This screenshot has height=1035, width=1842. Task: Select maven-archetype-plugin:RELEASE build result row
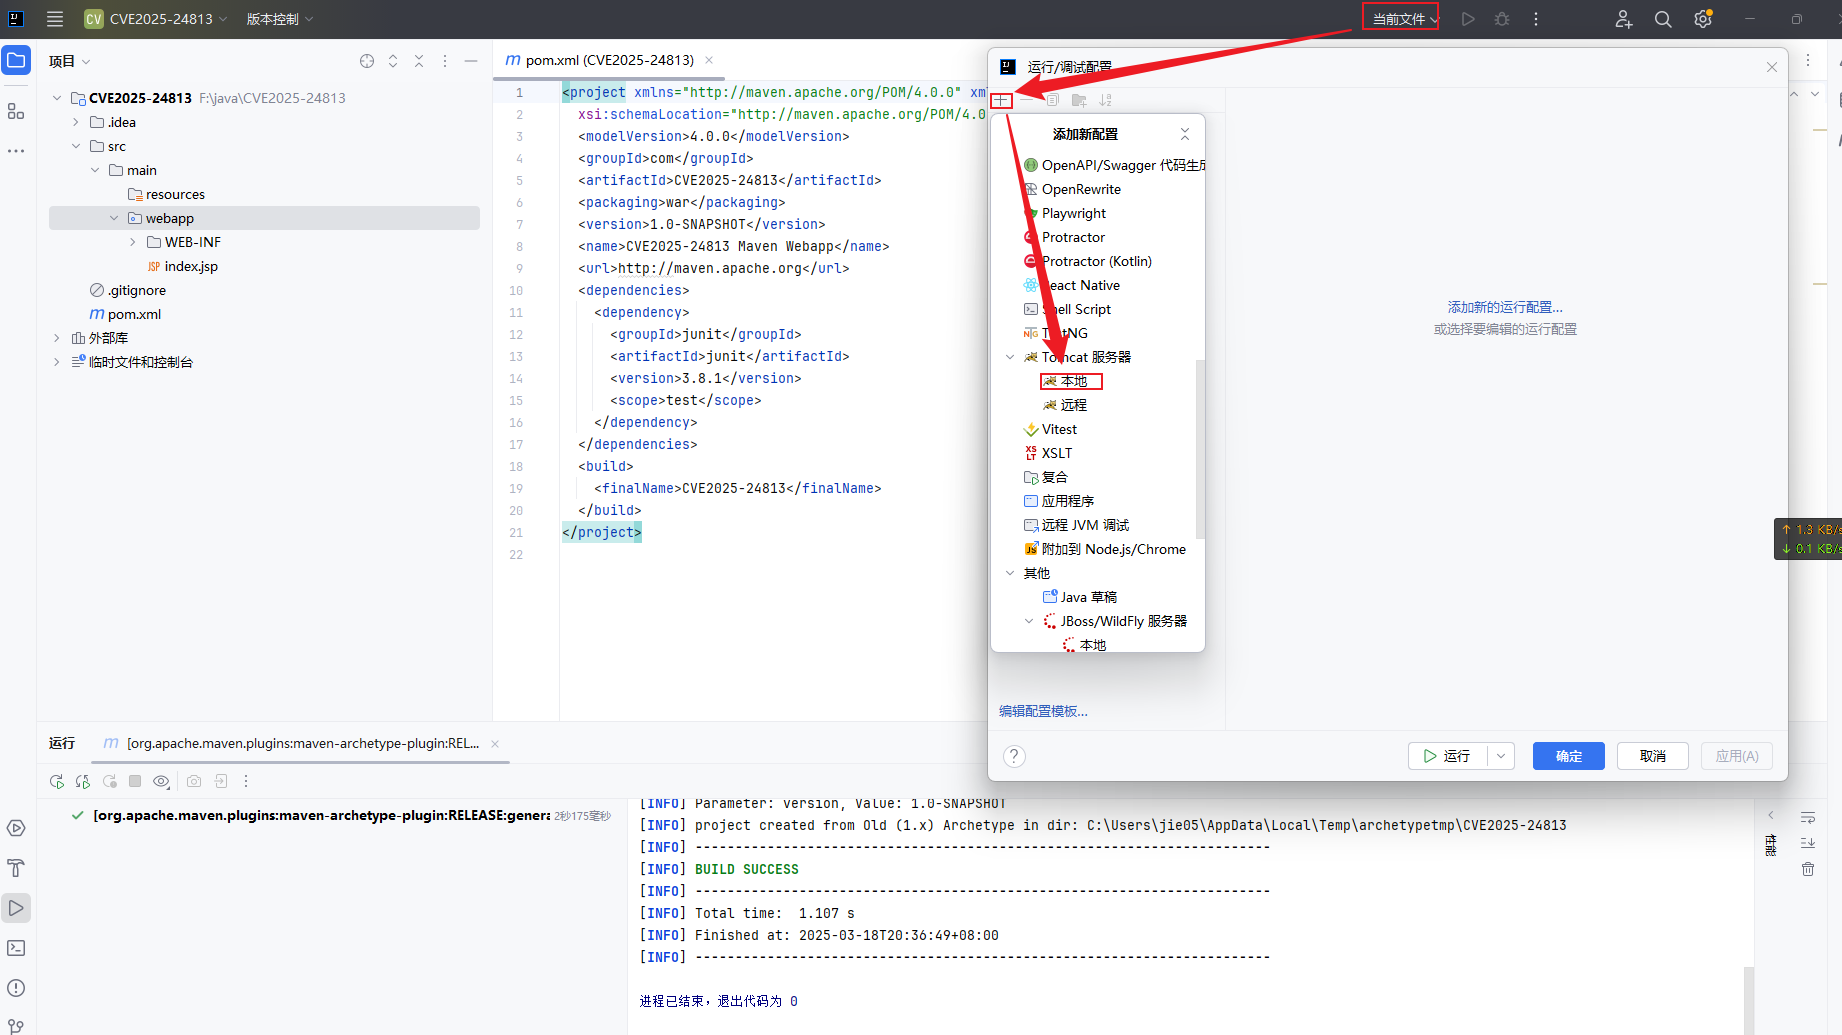tap(340, 815)
